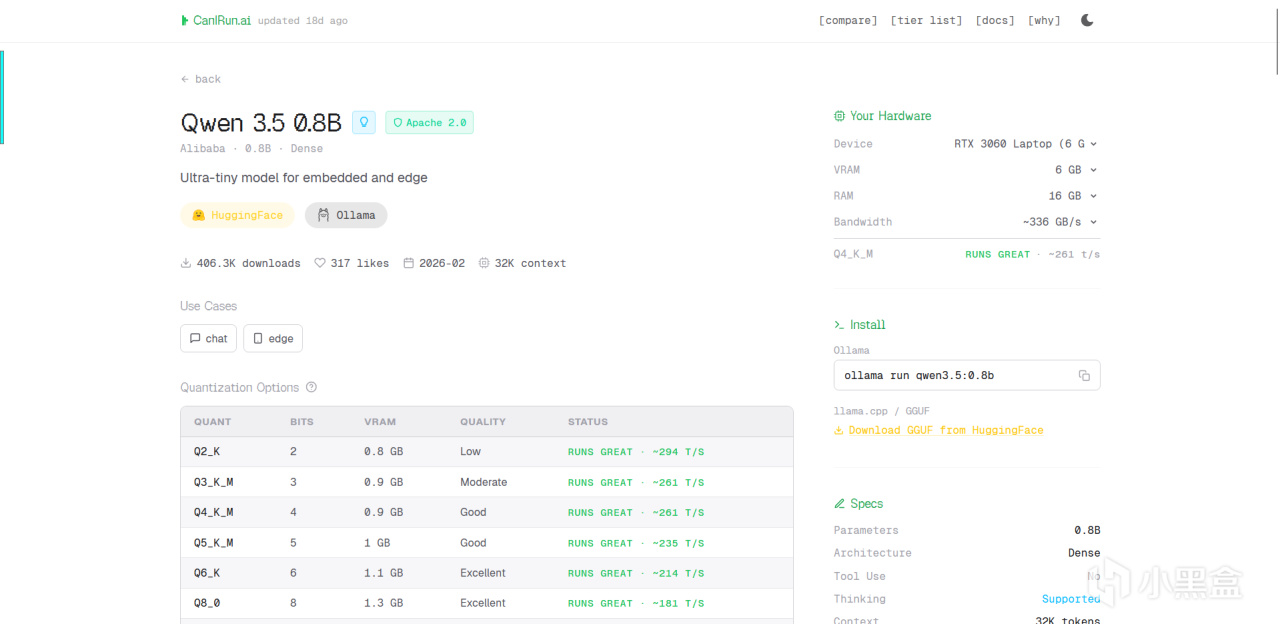1280x624 pixels.
Task: Open Quantization Options help icon
Action: tap(311, 387)
